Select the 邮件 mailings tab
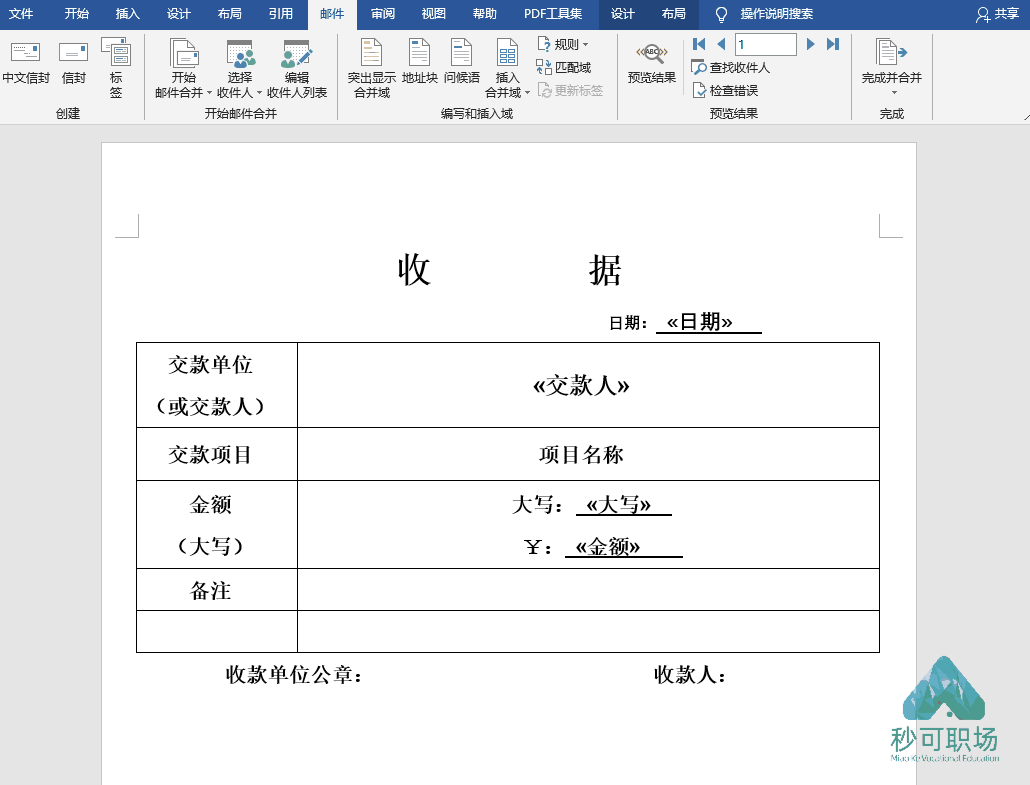The width and height of the screenshot is (1030, 785). (332, 14)
